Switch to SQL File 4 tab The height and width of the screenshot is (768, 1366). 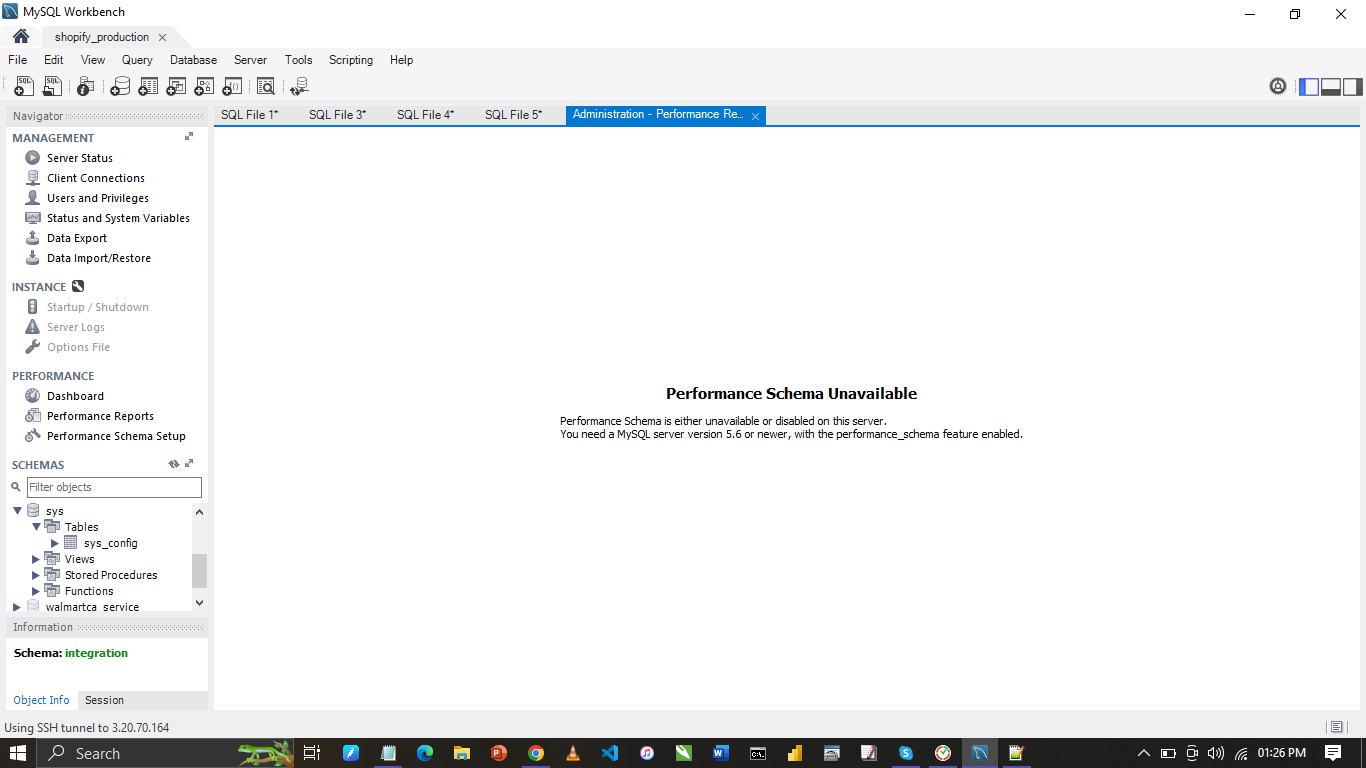(x=426, y=115)
